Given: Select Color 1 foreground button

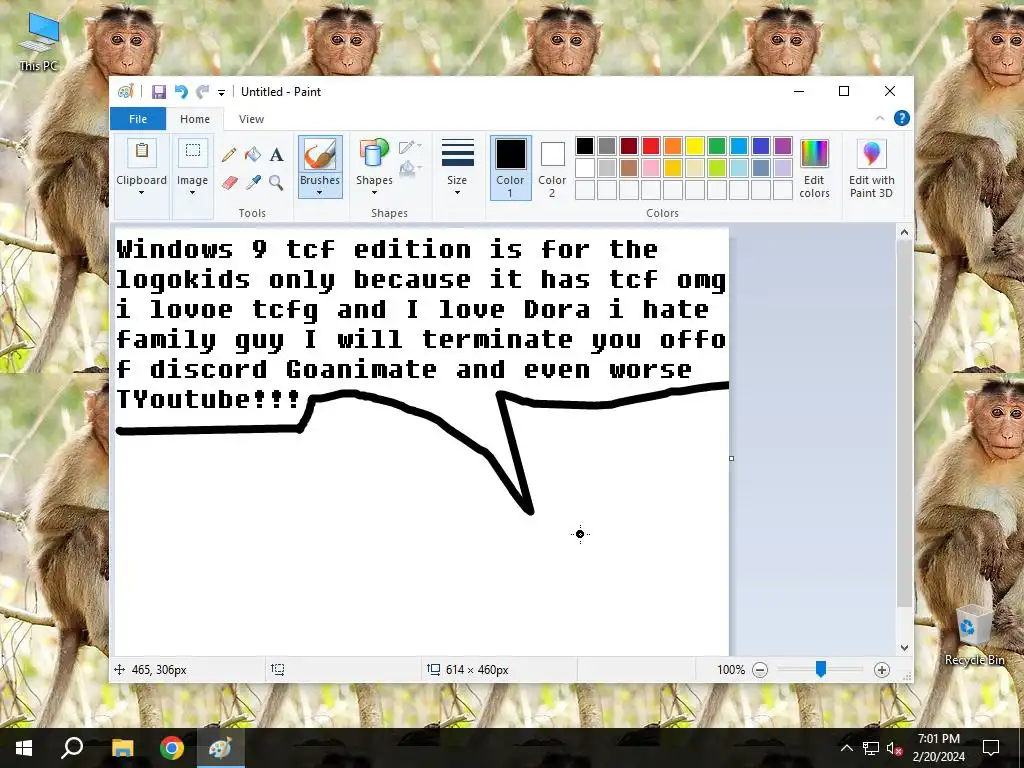Looking at the screenshot, I should tap(511, 168).
